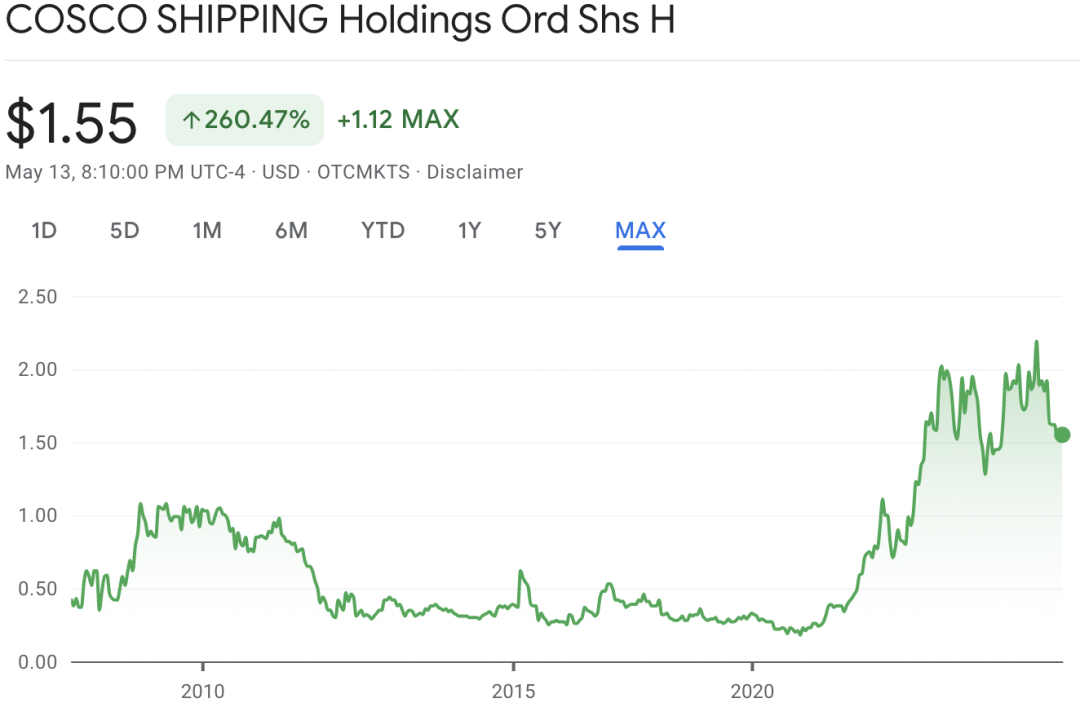This screenshot has width=1080, height=716.
Task: Click the green endpoint dot on the chart
Action: (1062, 434)
